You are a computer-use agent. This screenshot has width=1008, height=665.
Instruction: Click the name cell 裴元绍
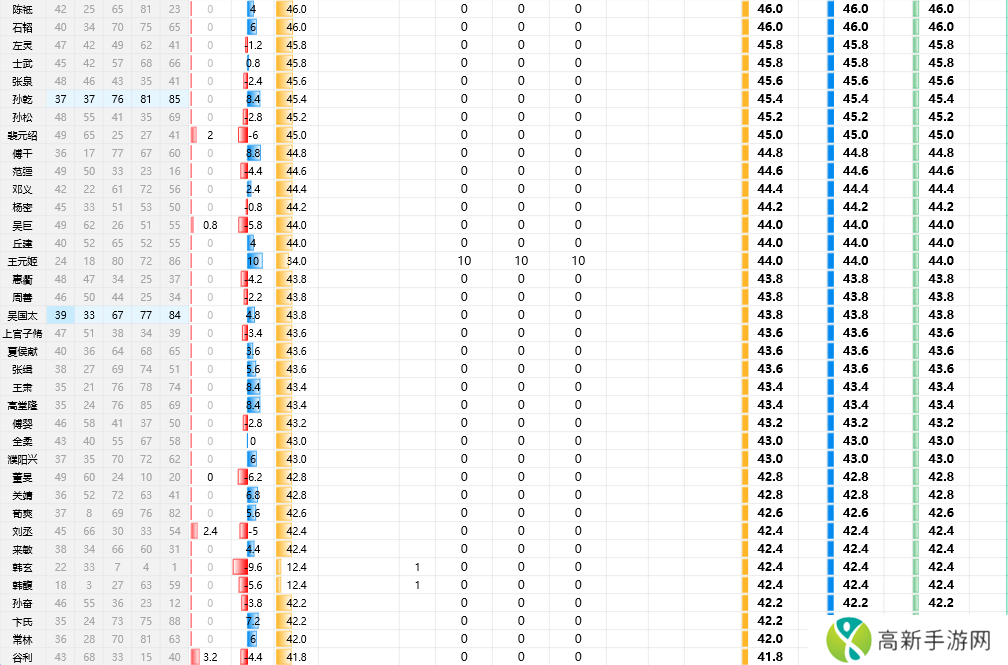[x=22, y=135]
